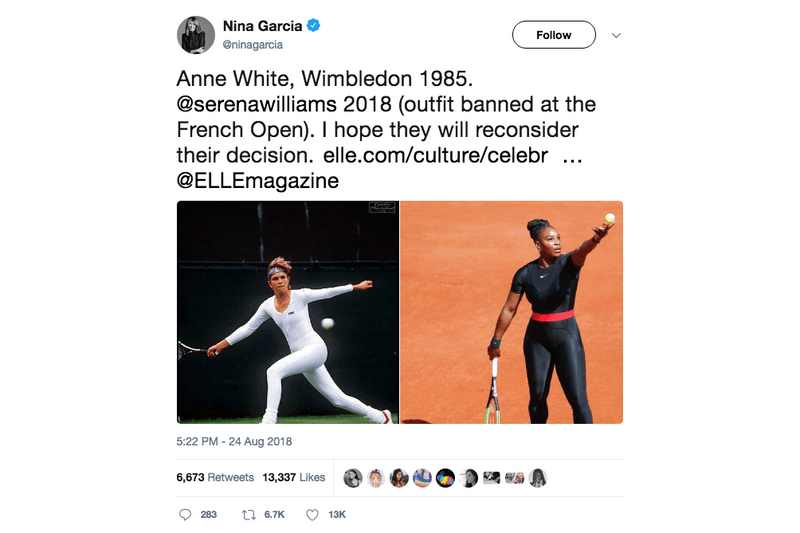This screenshot has width=800, height=533.
Task: Open the tweet options chevron menu
Action: [616, 35]
